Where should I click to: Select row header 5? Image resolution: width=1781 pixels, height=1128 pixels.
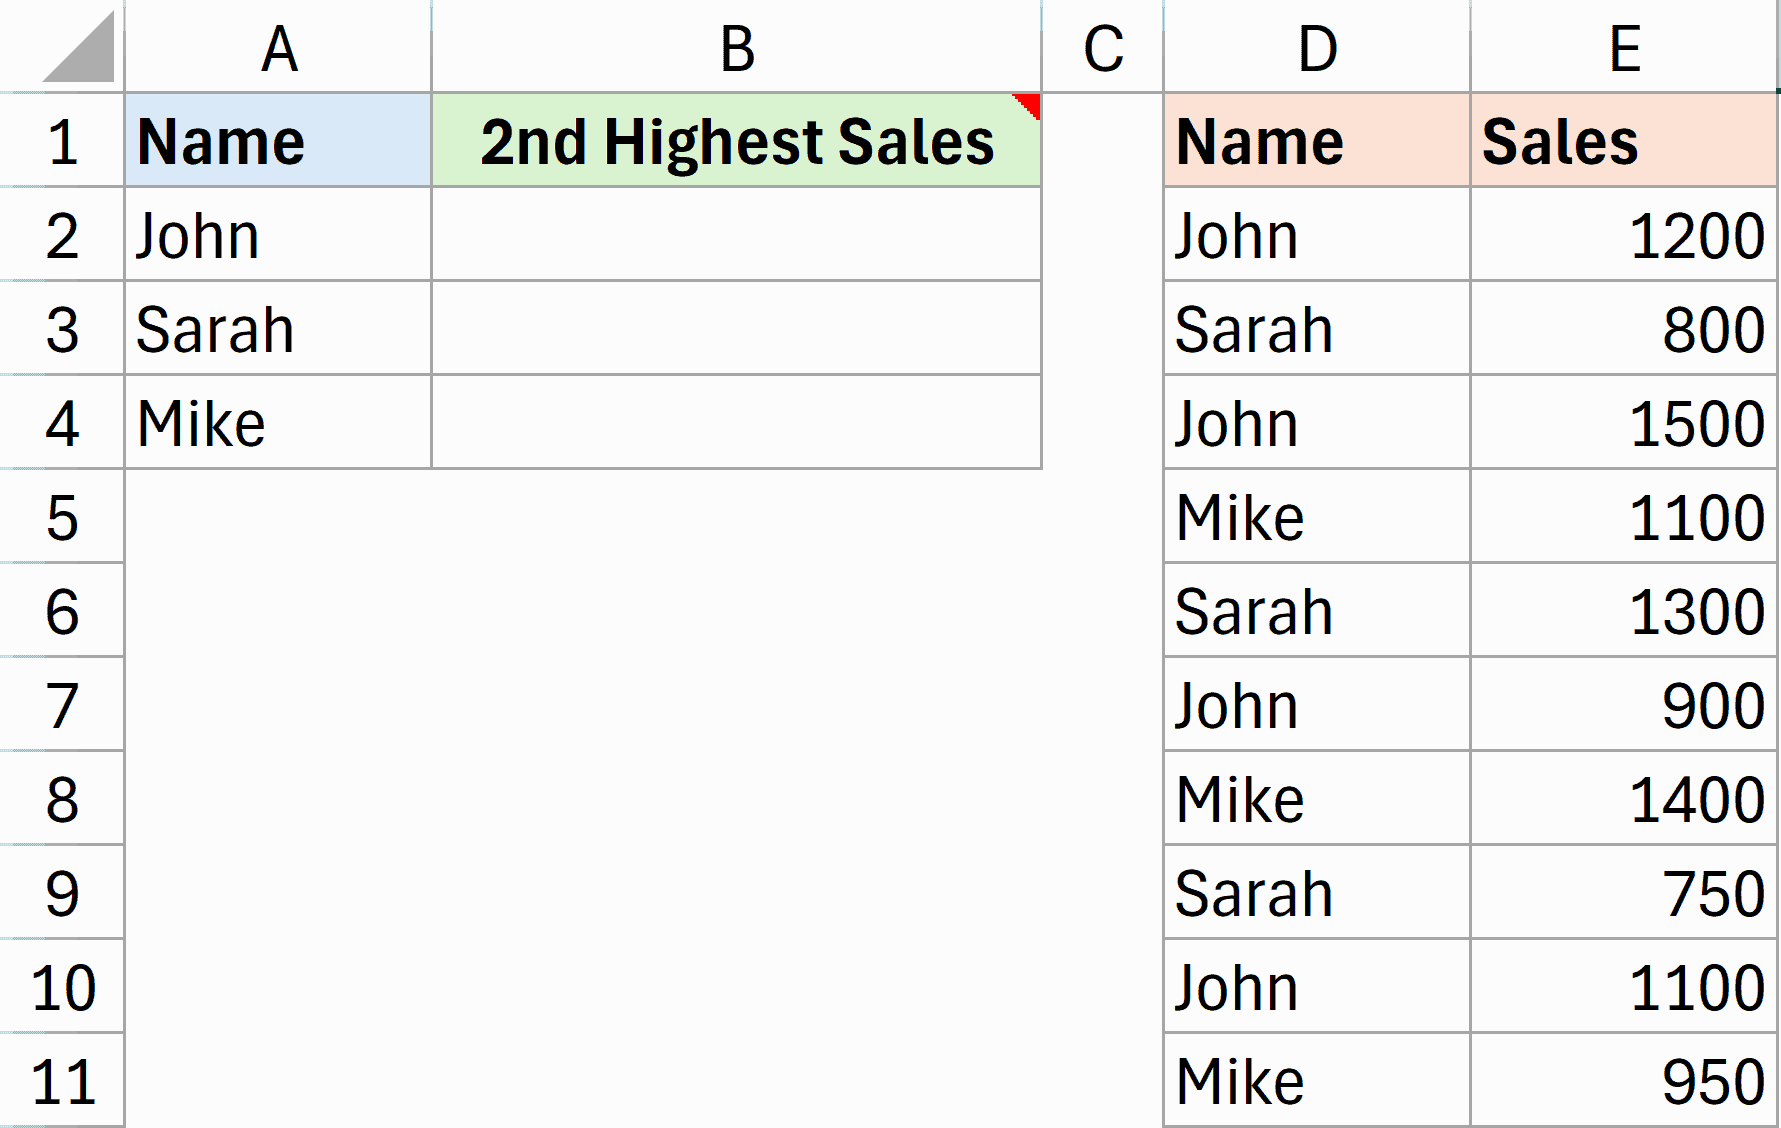(x=60, y=516)
